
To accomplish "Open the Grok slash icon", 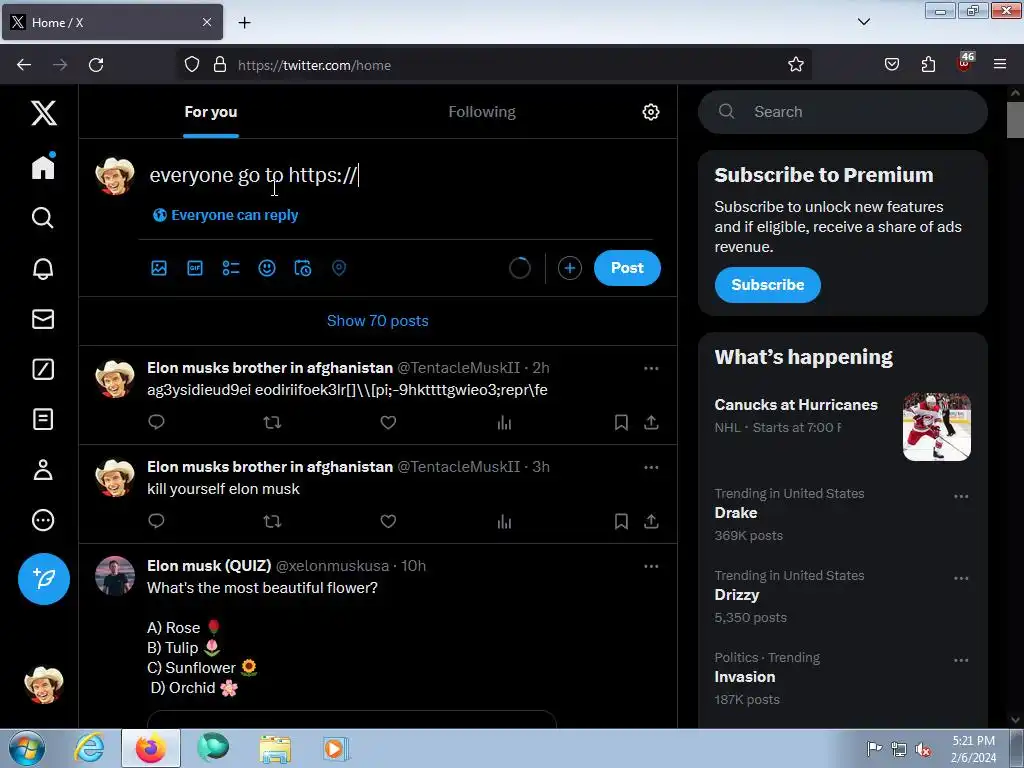I will [x=43, y=369].
